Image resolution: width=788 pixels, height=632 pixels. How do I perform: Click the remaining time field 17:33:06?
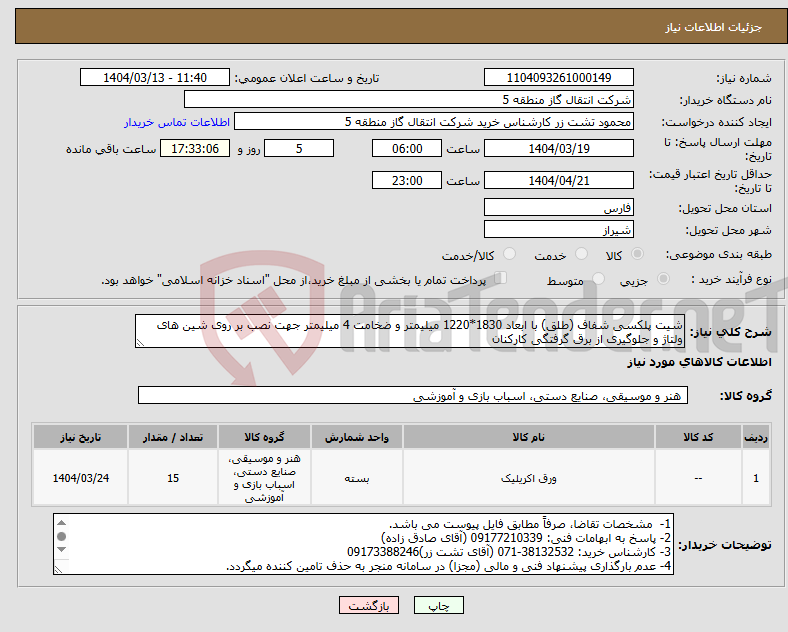(195, 148)
